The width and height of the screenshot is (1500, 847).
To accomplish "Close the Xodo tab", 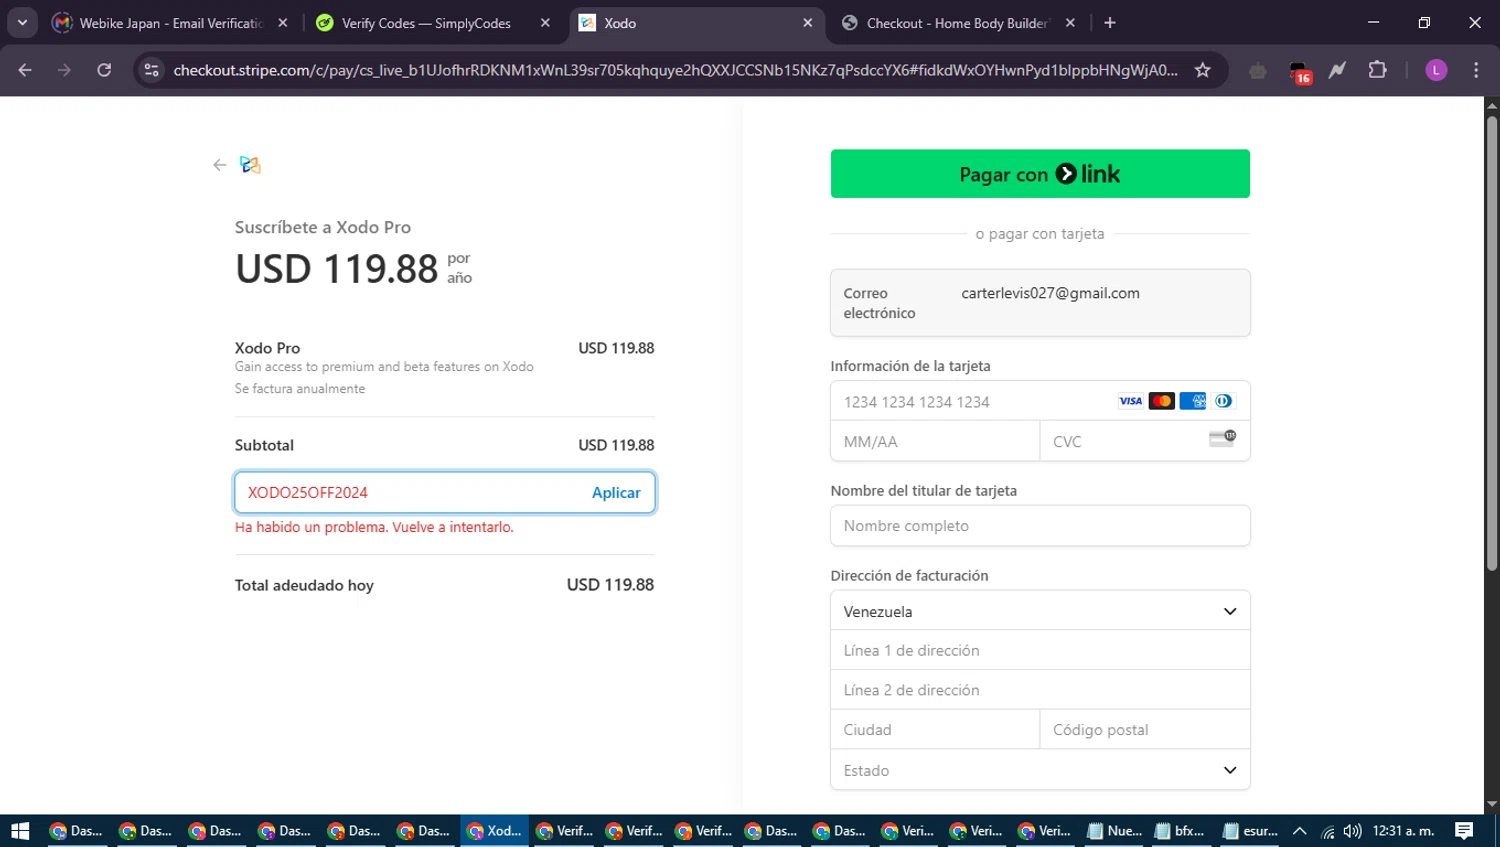I will [x=808, y=23].
